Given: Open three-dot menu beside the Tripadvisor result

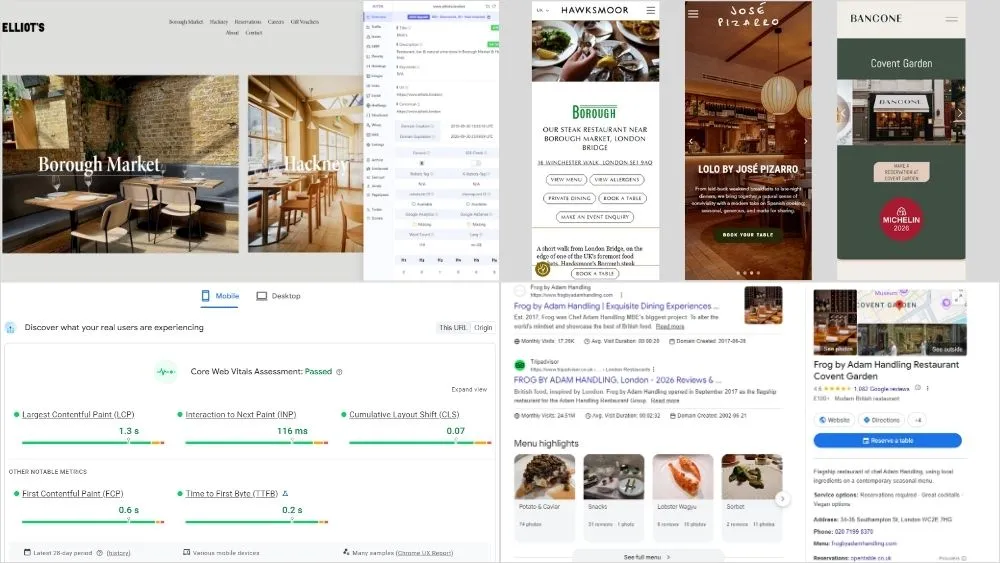Looking at the screenshot, I should point(654,369).
